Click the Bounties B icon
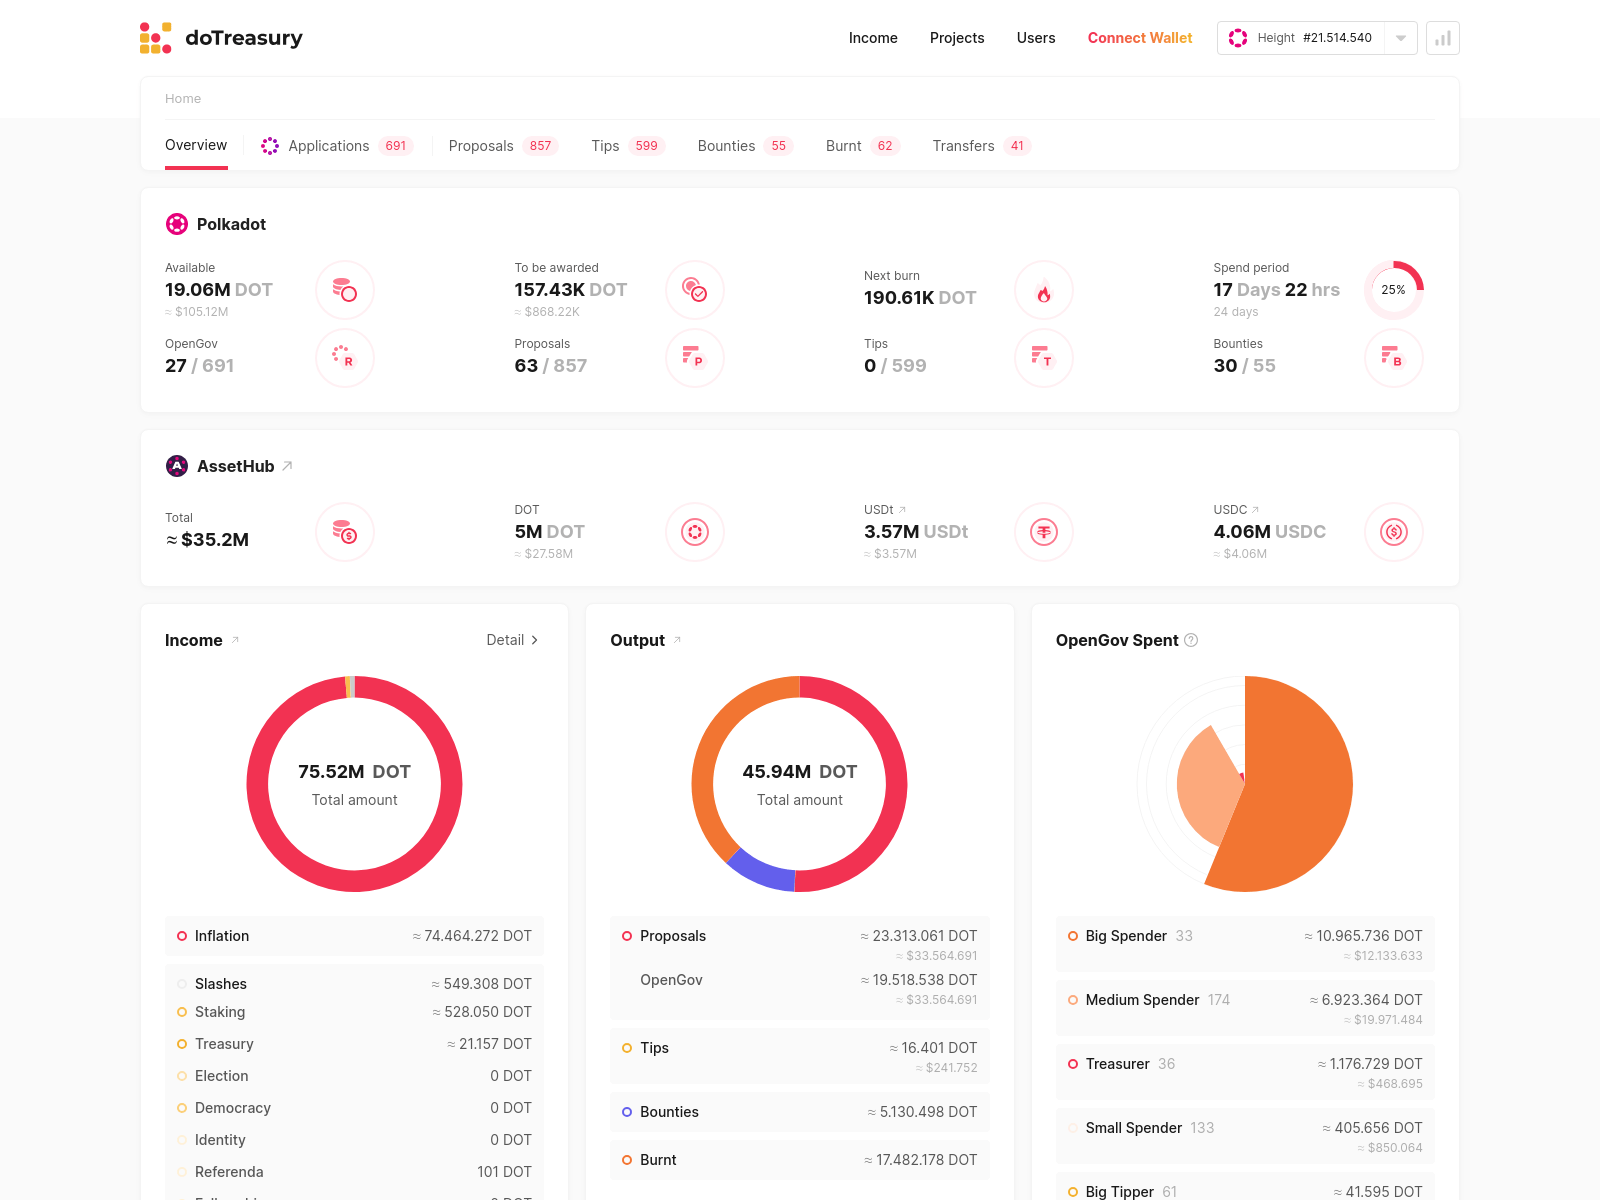The height and width of the screenshot is (1200, 1600). (1394, 358)
